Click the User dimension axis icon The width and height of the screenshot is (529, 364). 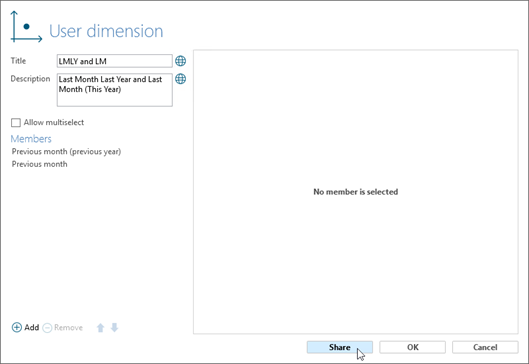[26, 27]
